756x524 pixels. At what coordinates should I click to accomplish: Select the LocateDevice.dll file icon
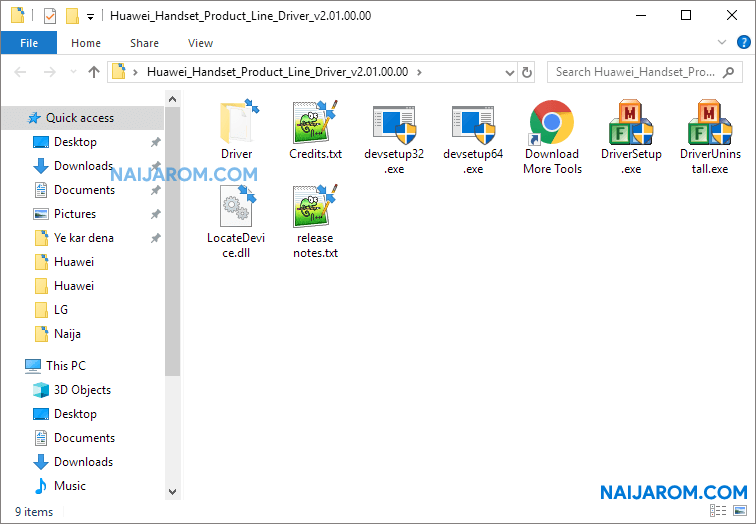pos(238,206)
